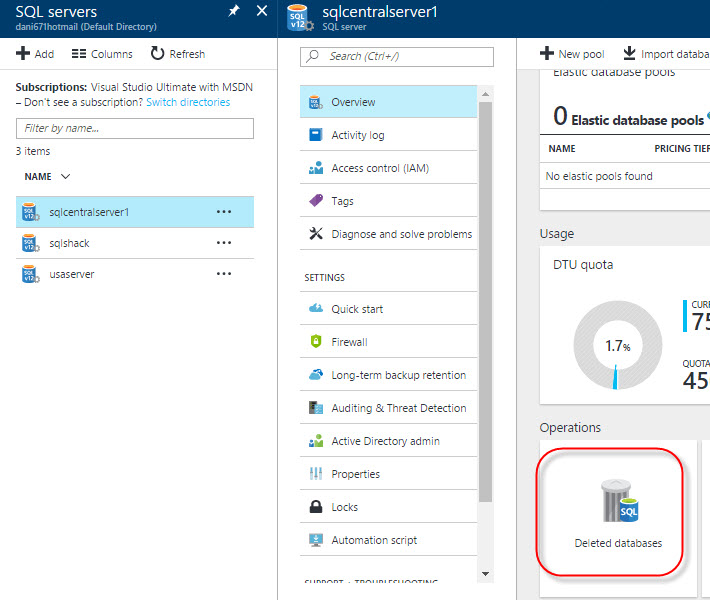Click the Activity log book icon
The image size is (710, 600).
(x=316, y=135)
